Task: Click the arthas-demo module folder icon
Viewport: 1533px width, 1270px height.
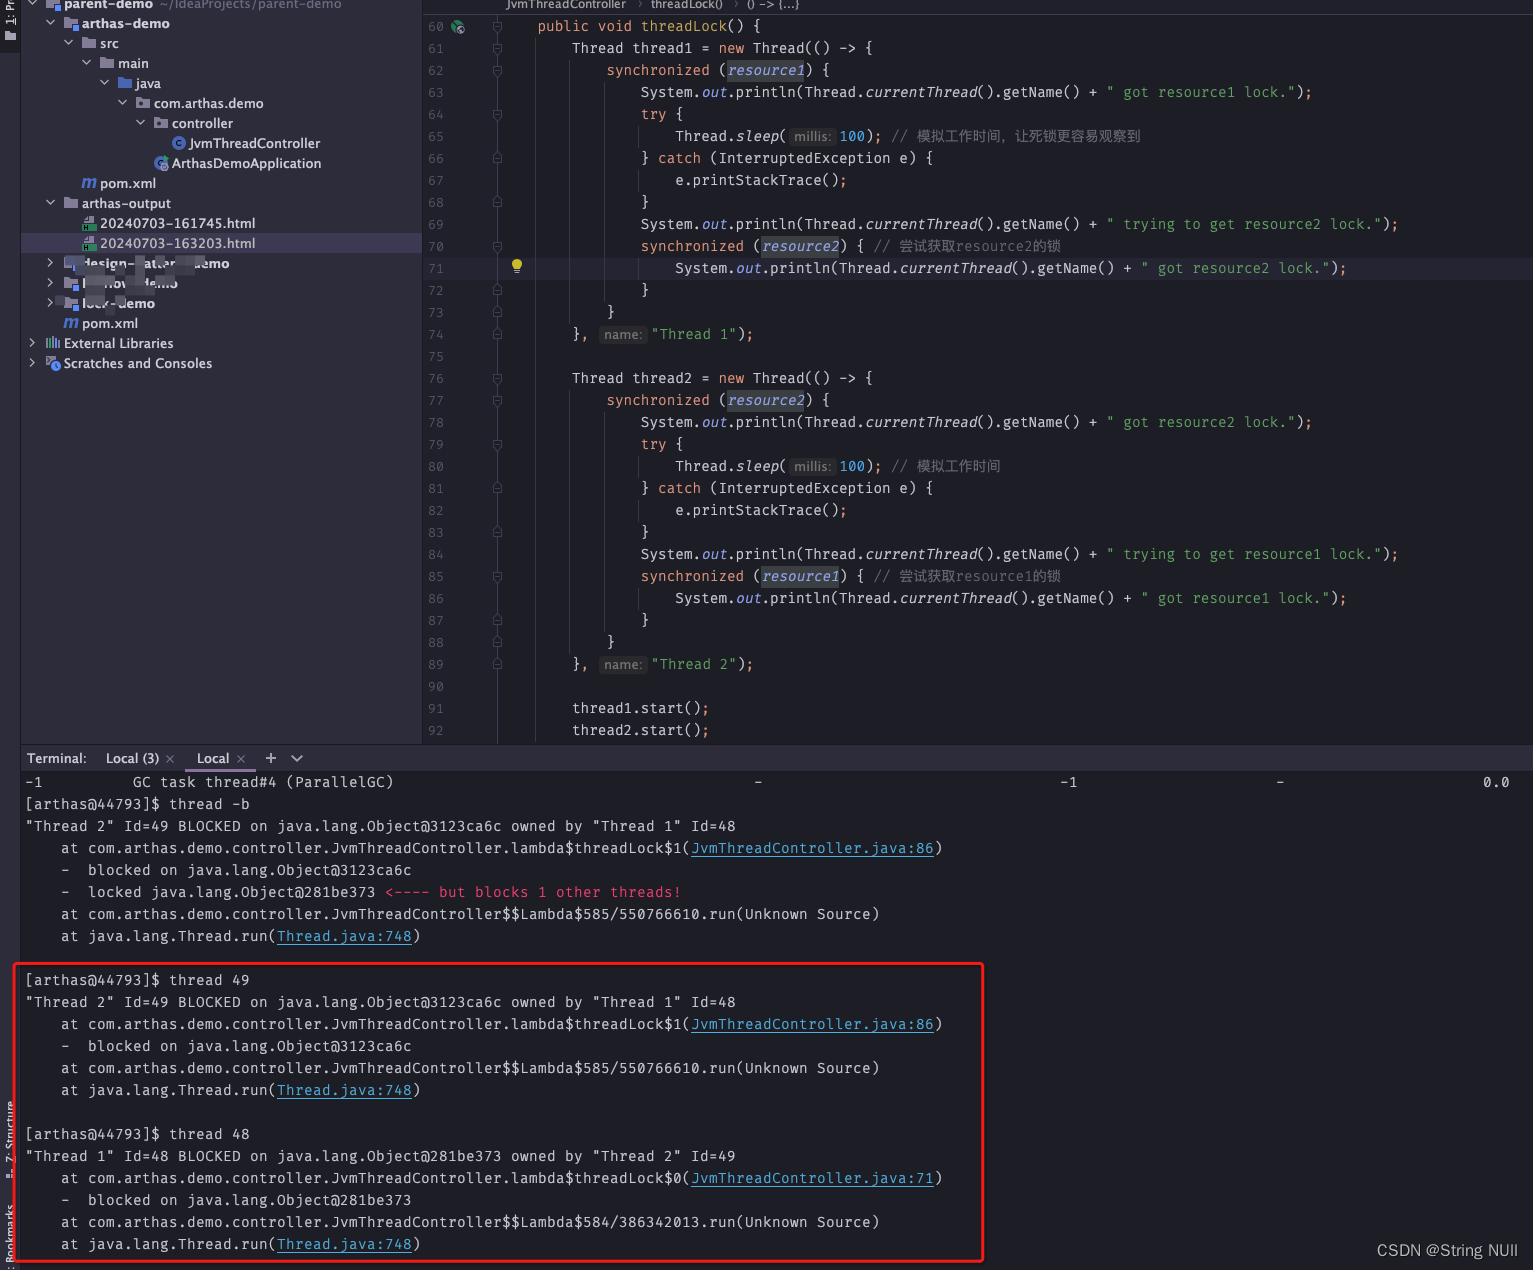Action: pos(71,23)
